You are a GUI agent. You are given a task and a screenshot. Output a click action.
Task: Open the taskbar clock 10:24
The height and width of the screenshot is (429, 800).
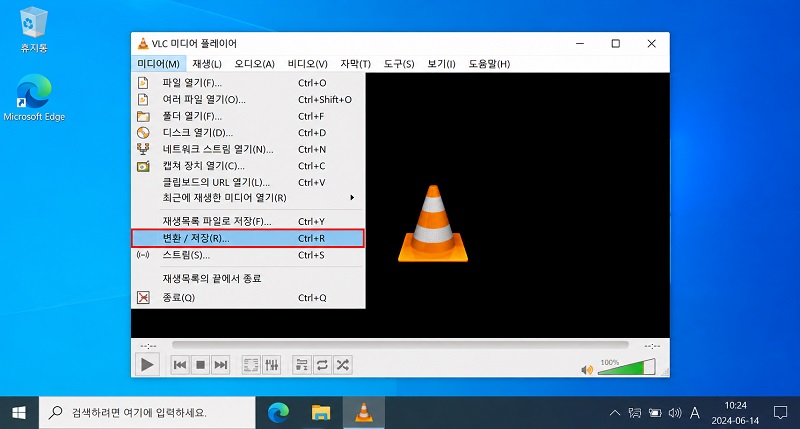[735, 413]
